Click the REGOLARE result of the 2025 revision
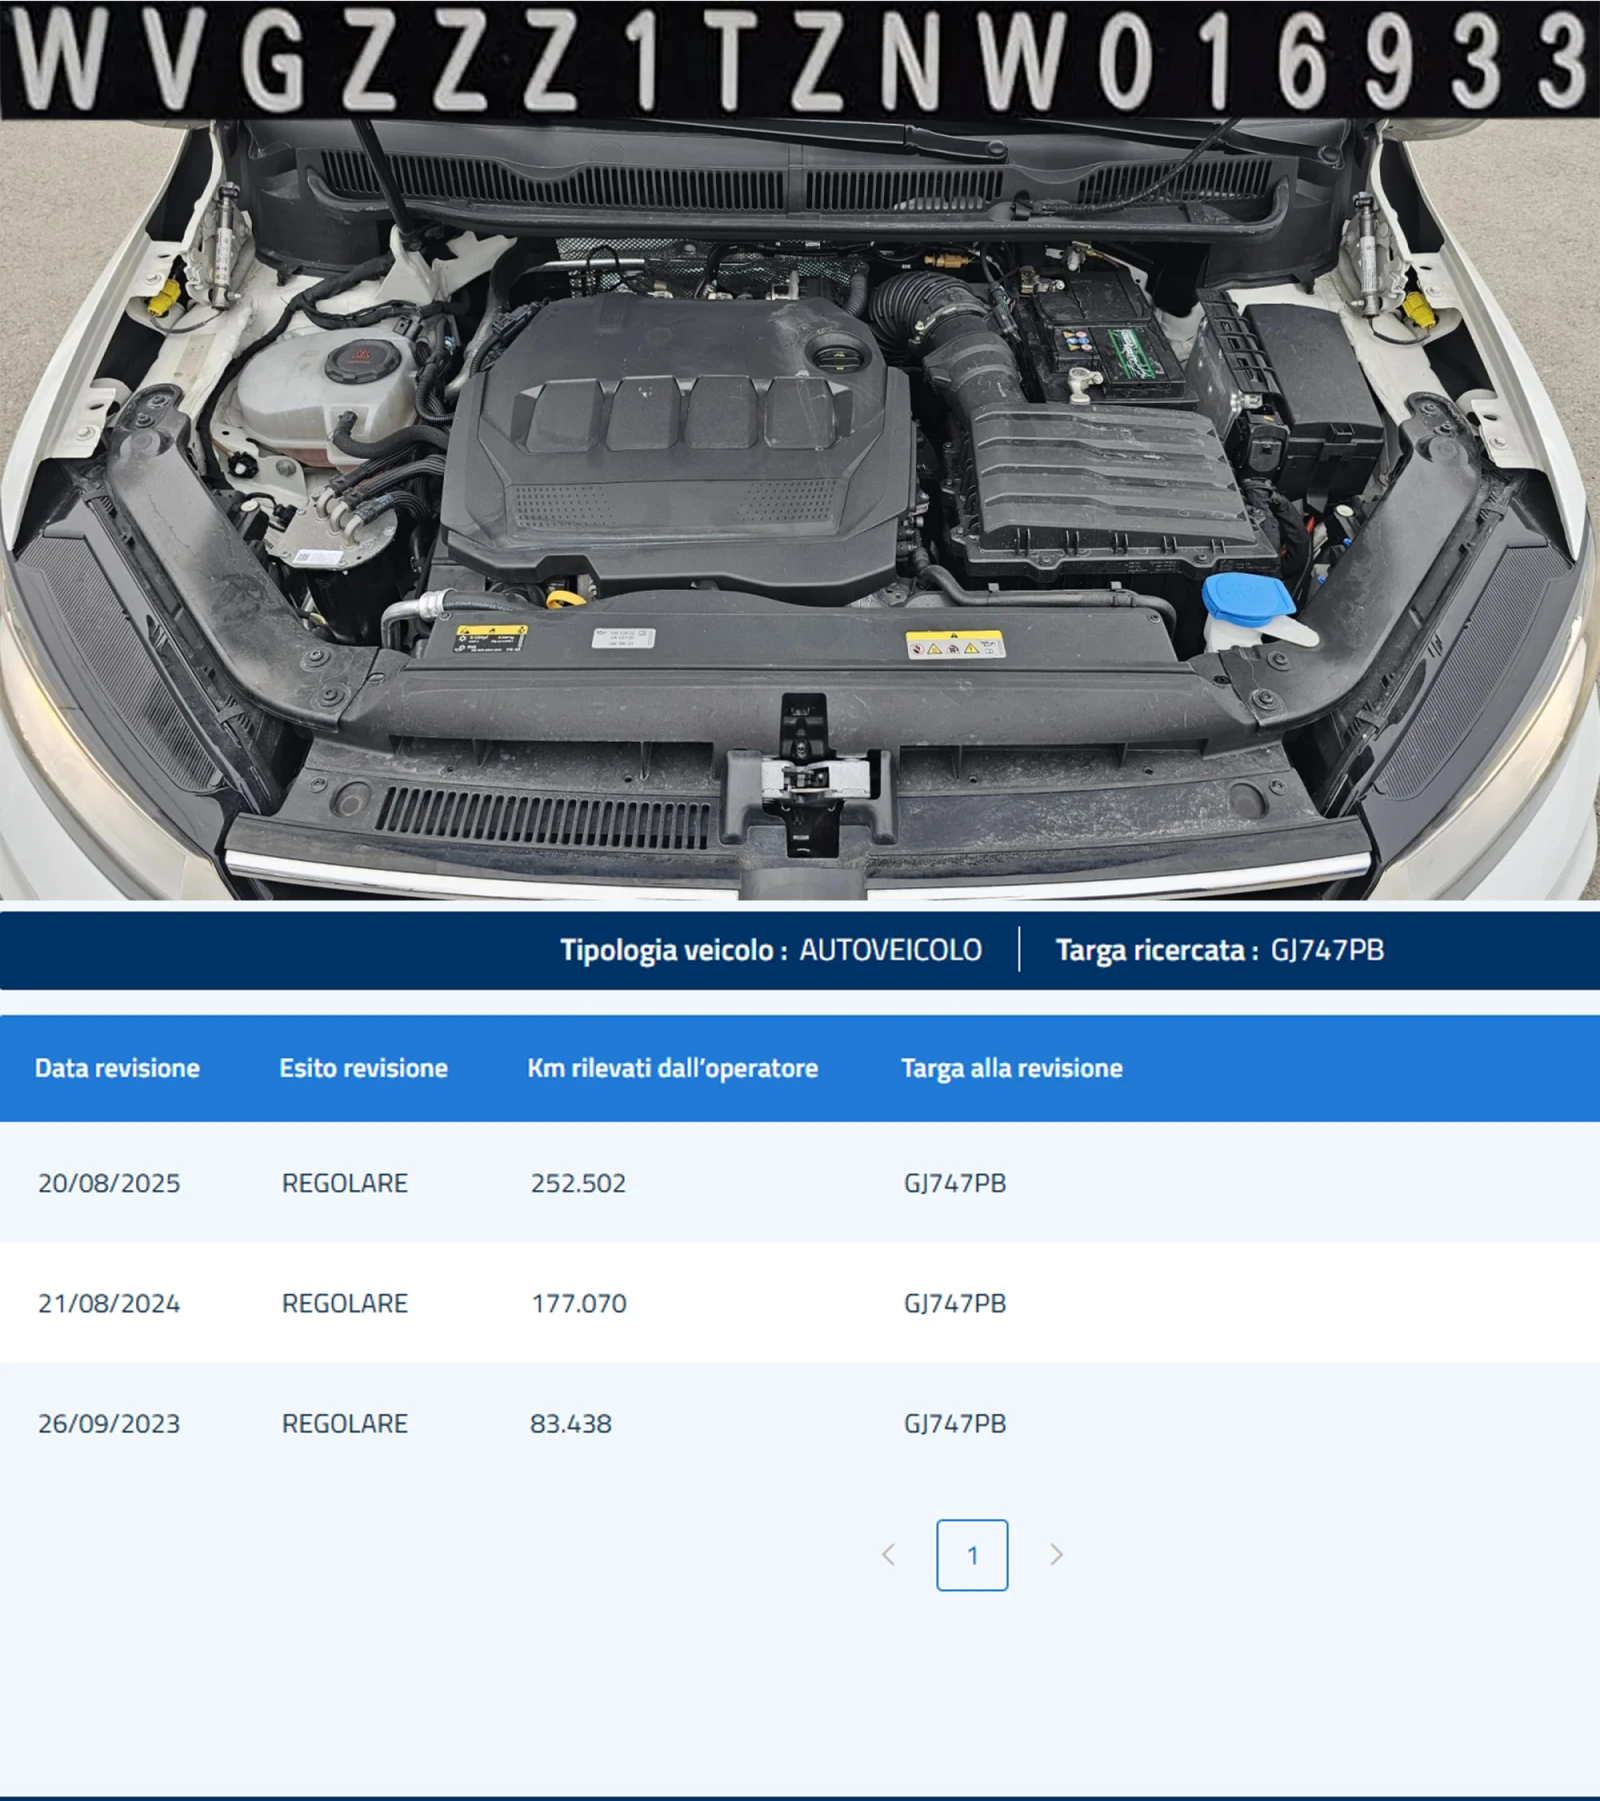The width and height of the screenshot is (1600, 1801). pyautogui.click(x=345, y=1183)
